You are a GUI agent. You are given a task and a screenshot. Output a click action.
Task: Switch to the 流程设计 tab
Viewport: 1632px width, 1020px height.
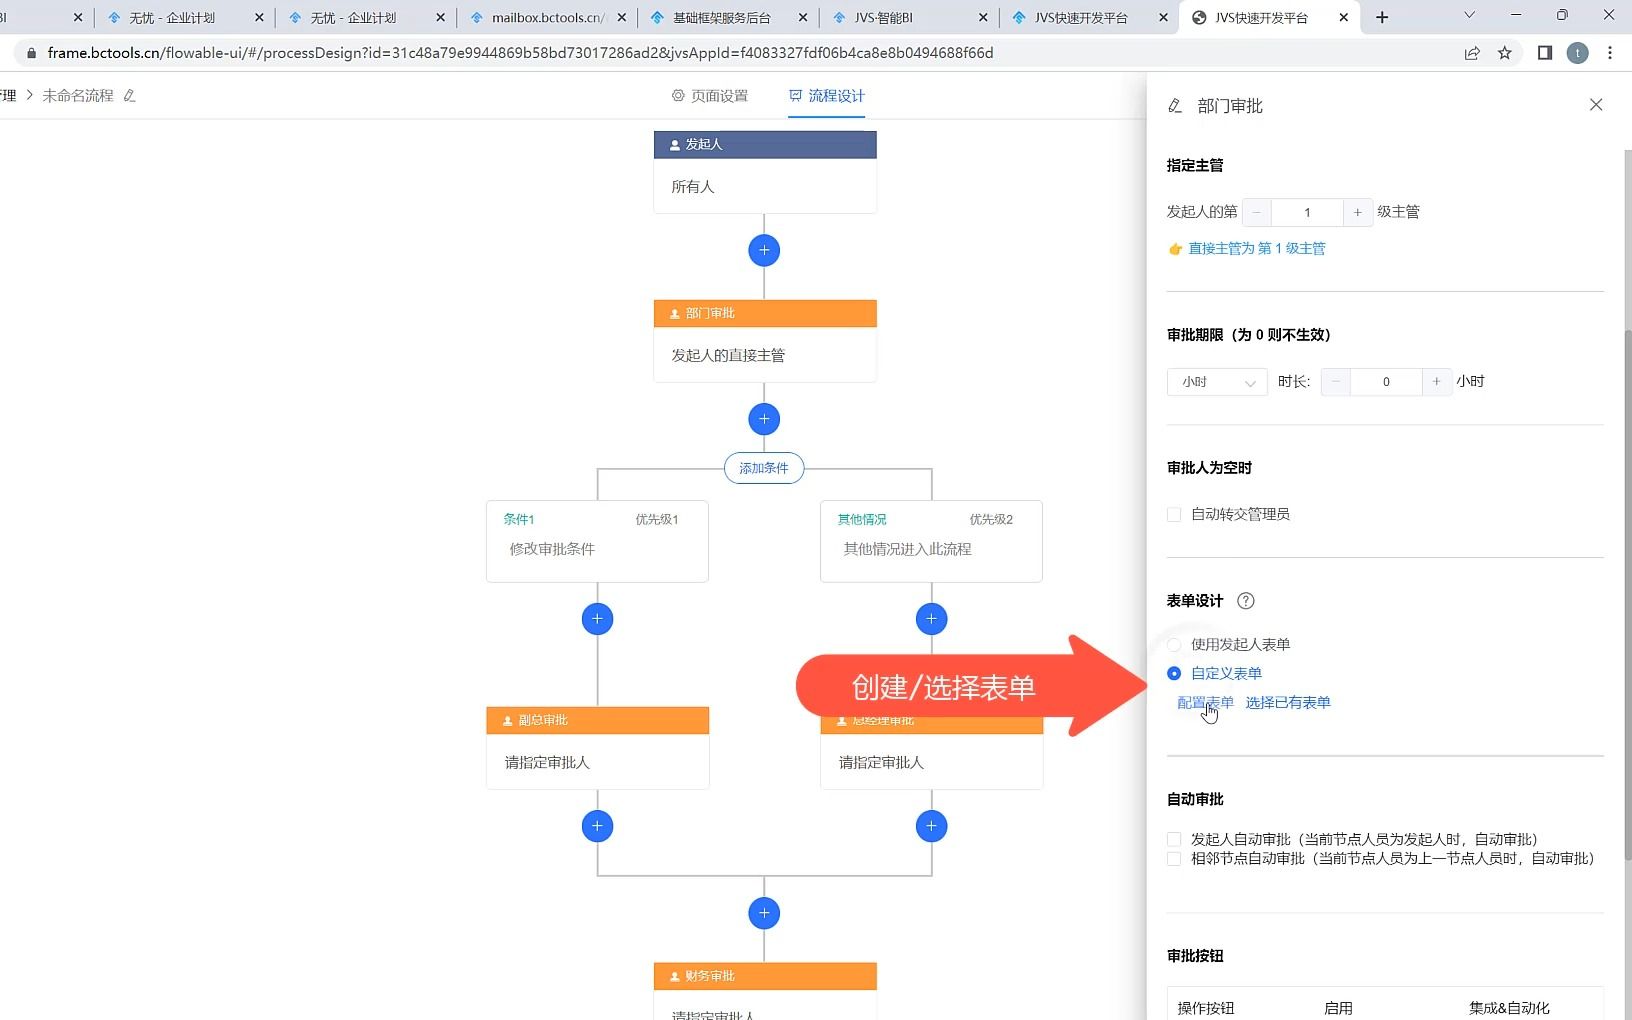(827, 96)
